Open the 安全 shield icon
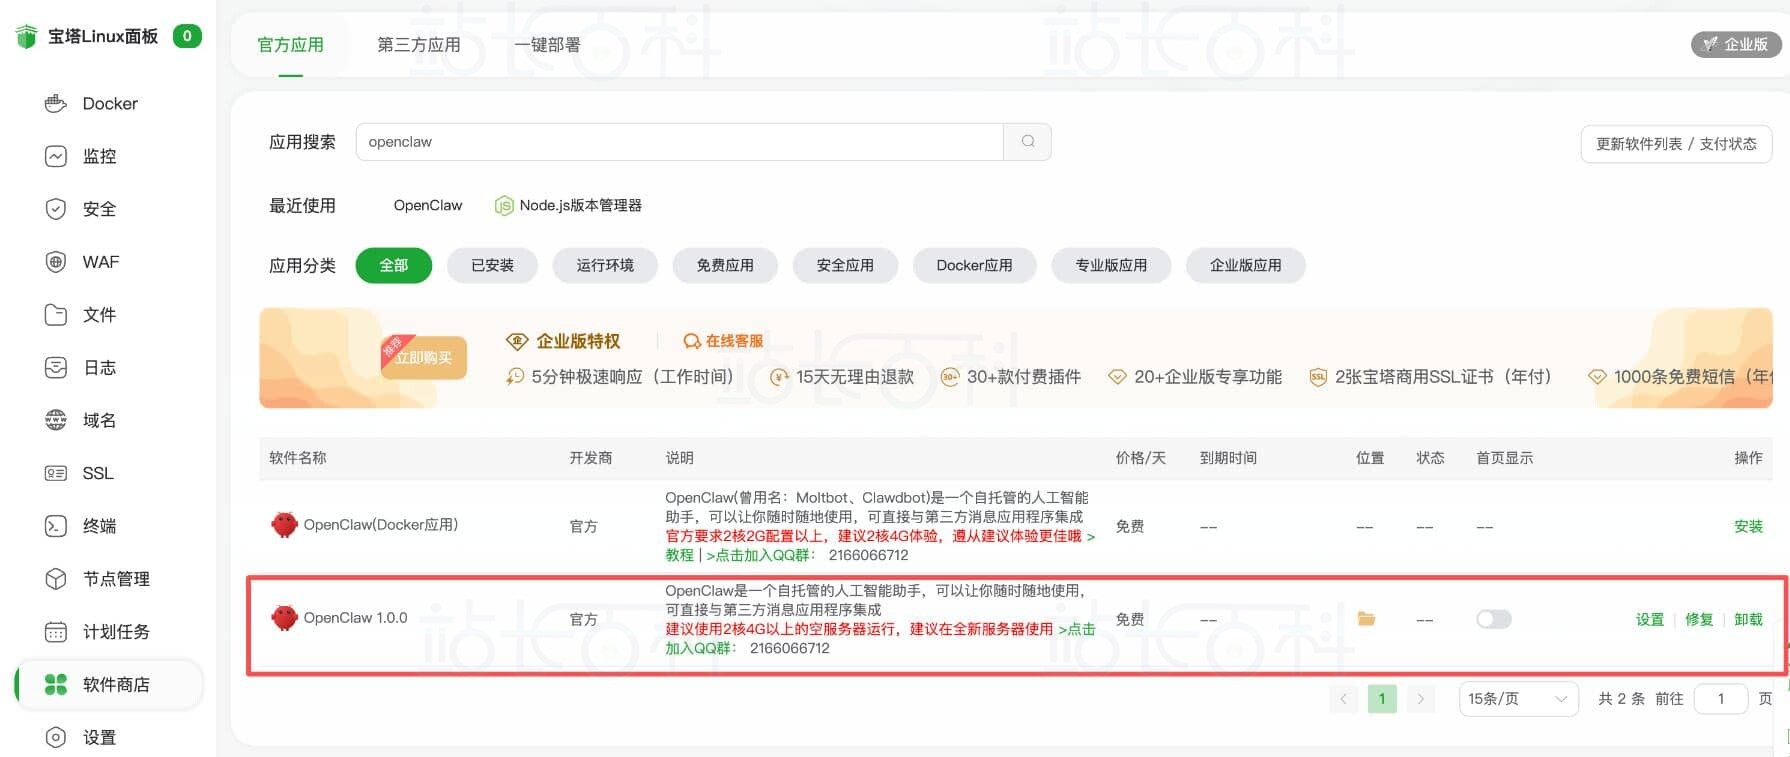 (56, 209)
